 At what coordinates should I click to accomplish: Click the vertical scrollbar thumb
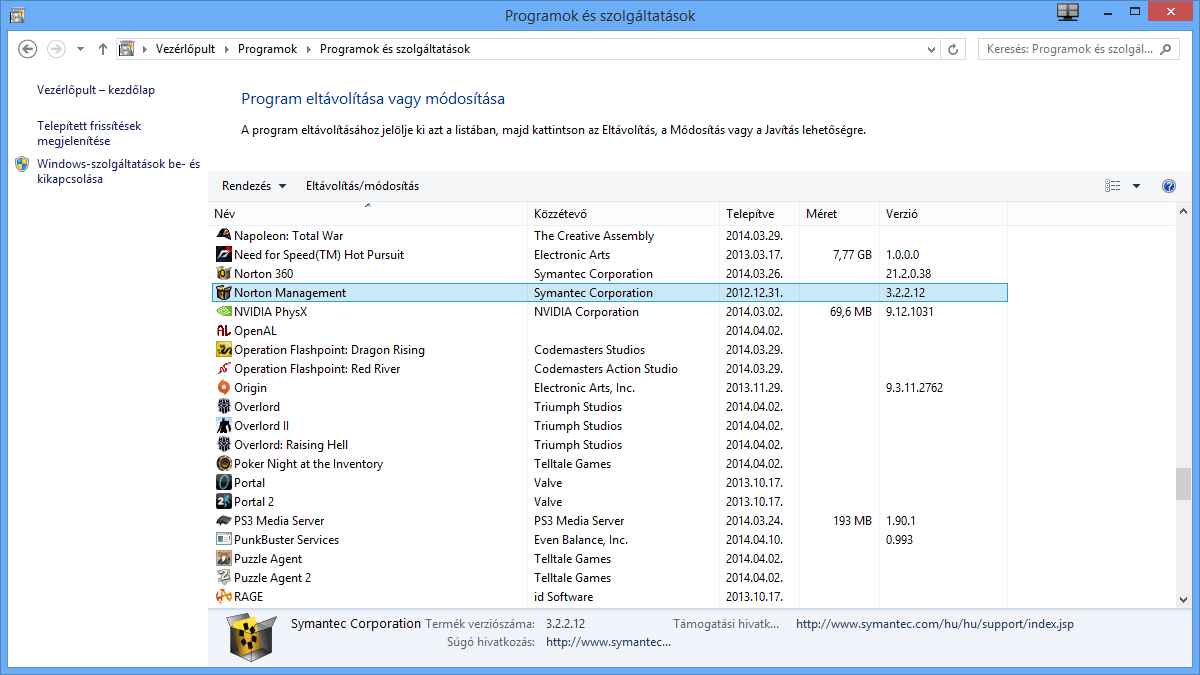click(1184, 482)
